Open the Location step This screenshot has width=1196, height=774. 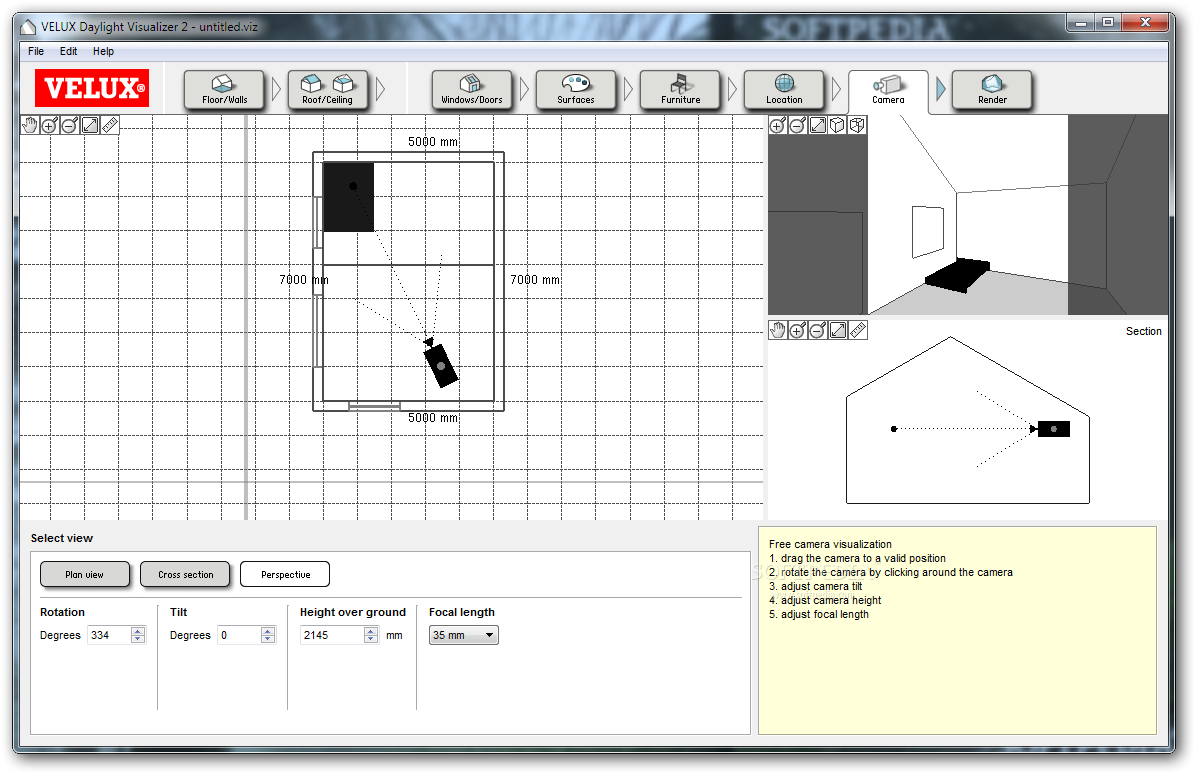pyautogui.click(x=784, y=90)
